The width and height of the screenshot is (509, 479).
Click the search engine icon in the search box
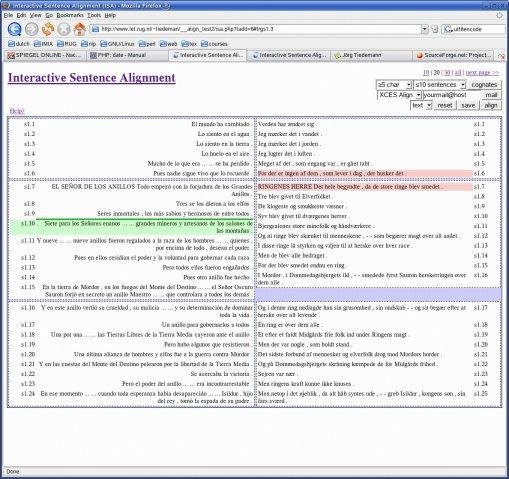[448, 29]
